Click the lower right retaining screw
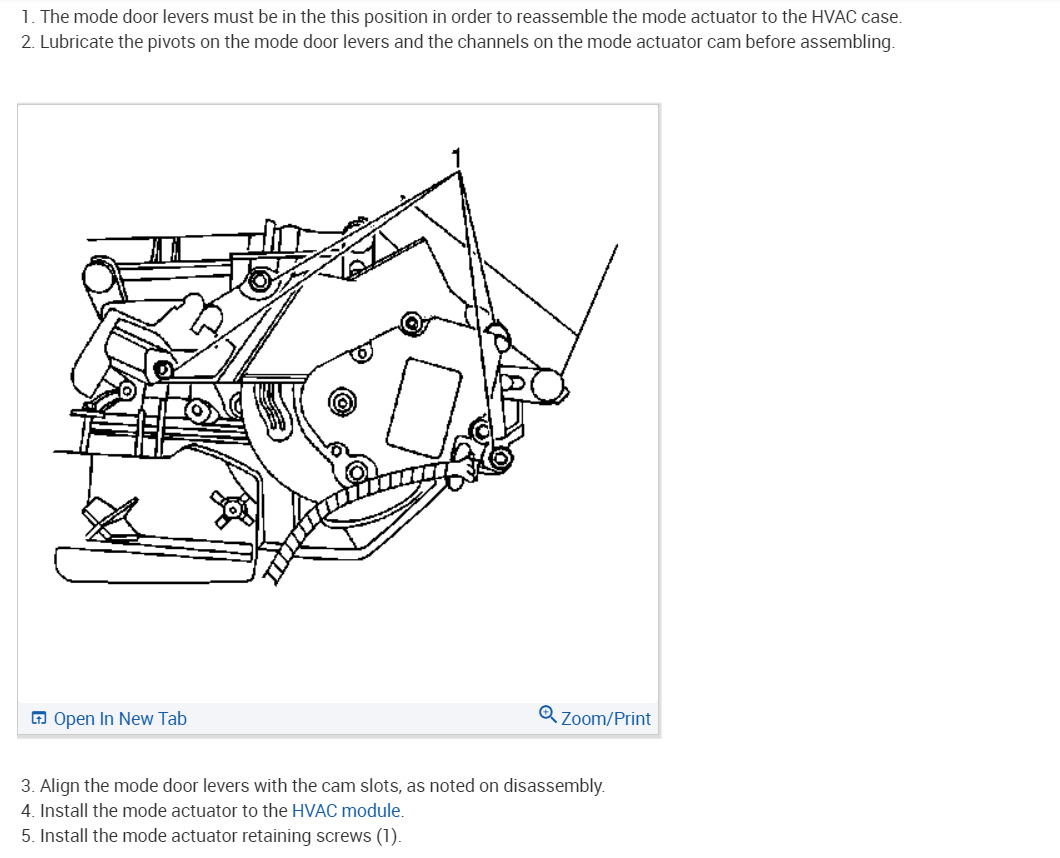The image size is (1060, 858). pyautogui.click(x=500, y=459)
